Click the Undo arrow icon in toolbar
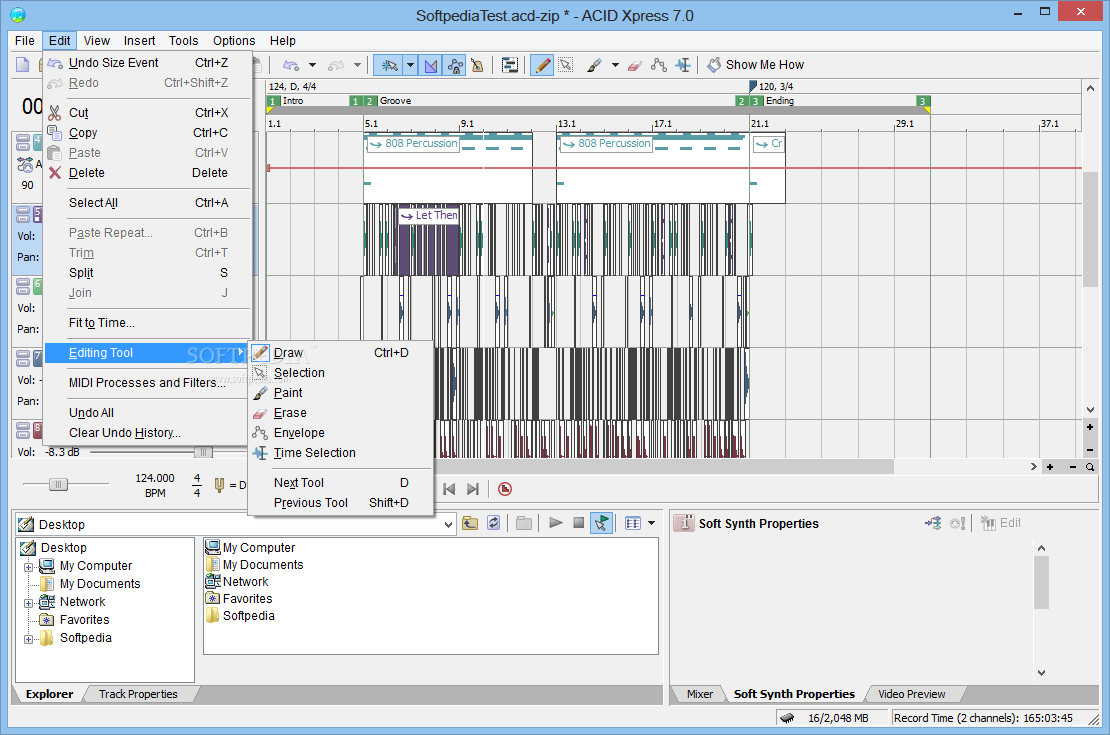 pyautogui.click(x=291, y=65)
